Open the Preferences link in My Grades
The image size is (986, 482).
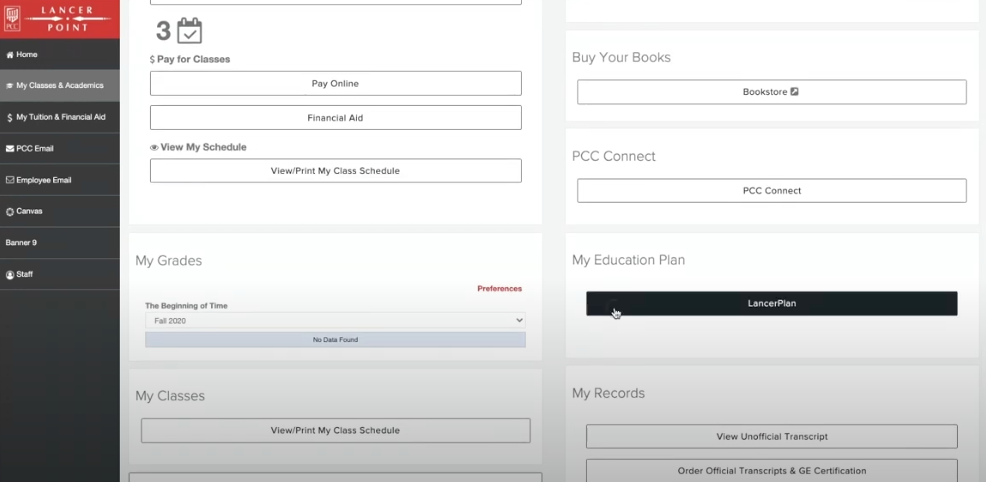click(x=499, y=289)
